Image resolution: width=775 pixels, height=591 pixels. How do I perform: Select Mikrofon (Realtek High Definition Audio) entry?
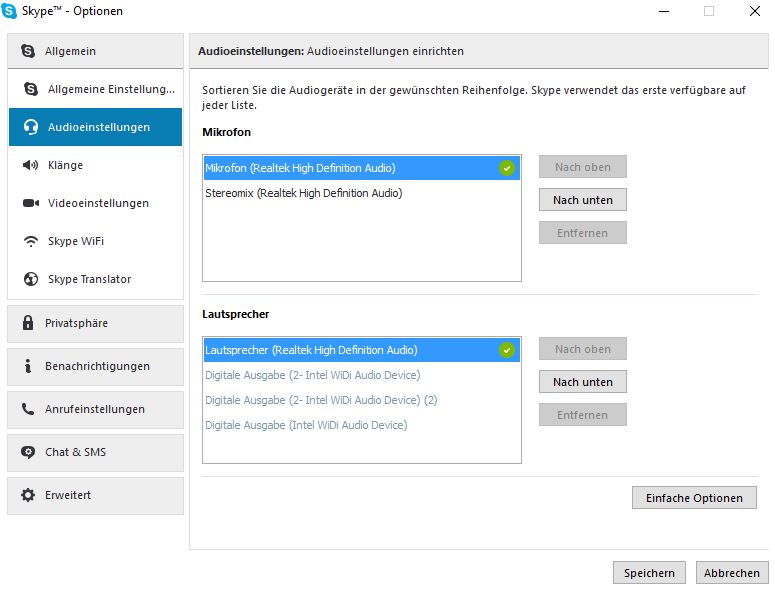(x=362, y=168)
